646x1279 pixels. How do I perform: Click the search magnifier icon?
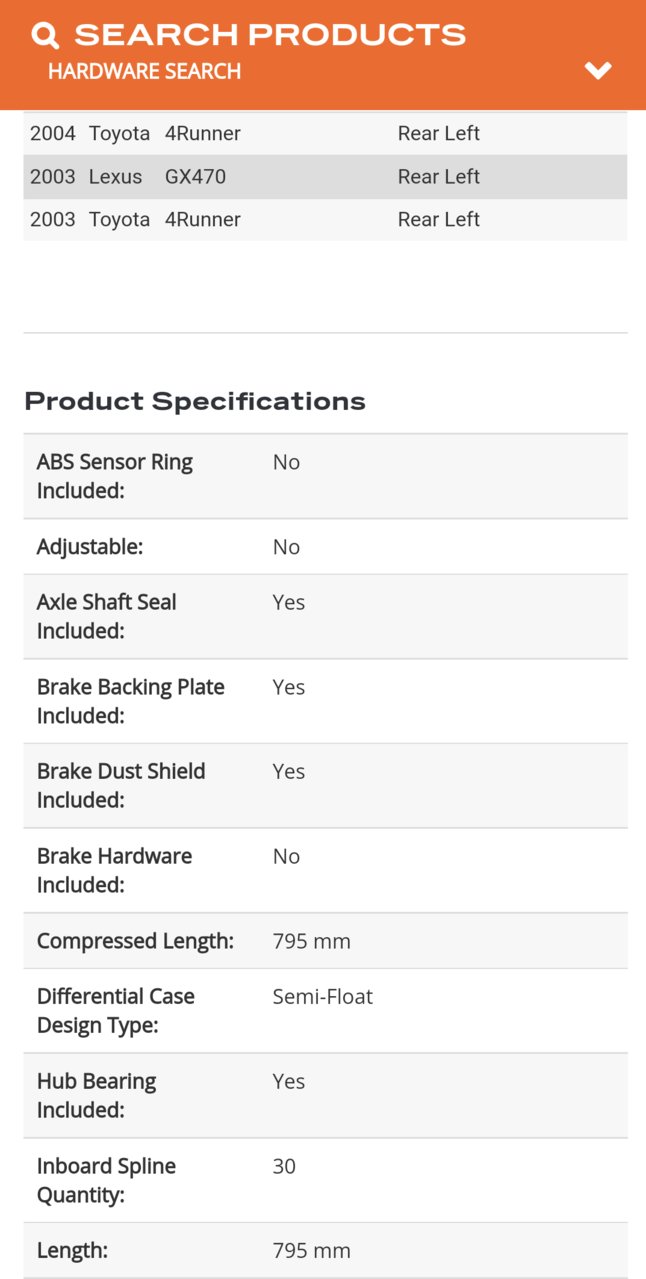pos(45,35)
